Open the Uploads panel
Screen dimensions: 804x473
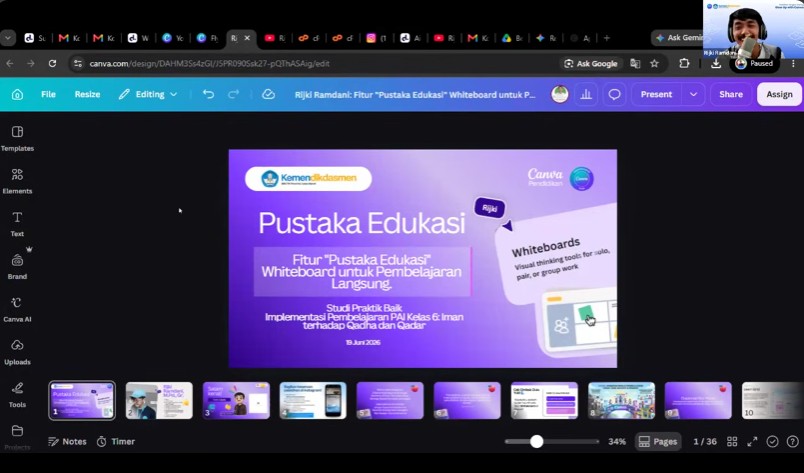click(17, 352)
